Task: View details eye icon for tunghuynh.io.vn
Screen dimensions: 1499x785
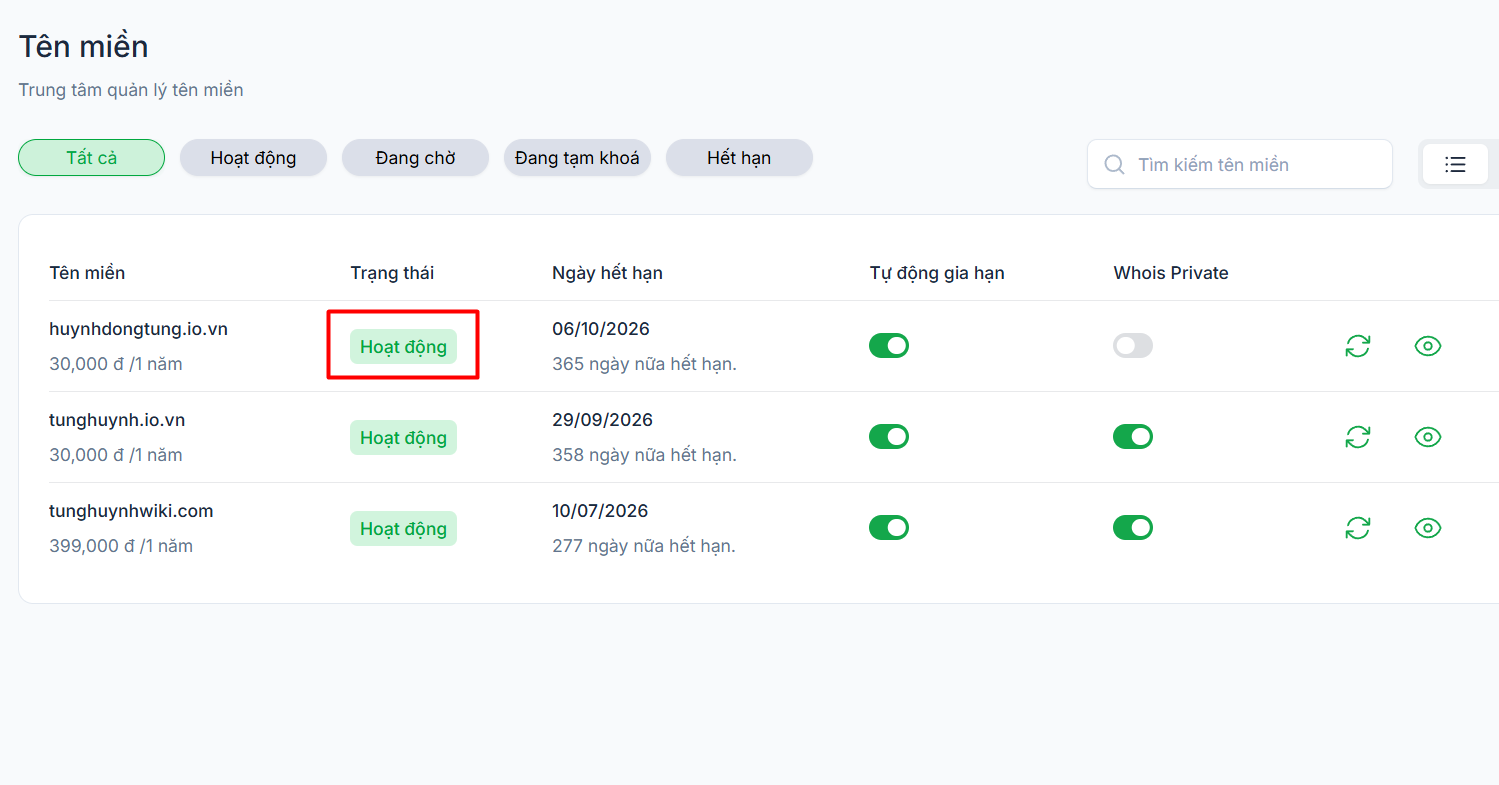Action: pos(1428,437)
